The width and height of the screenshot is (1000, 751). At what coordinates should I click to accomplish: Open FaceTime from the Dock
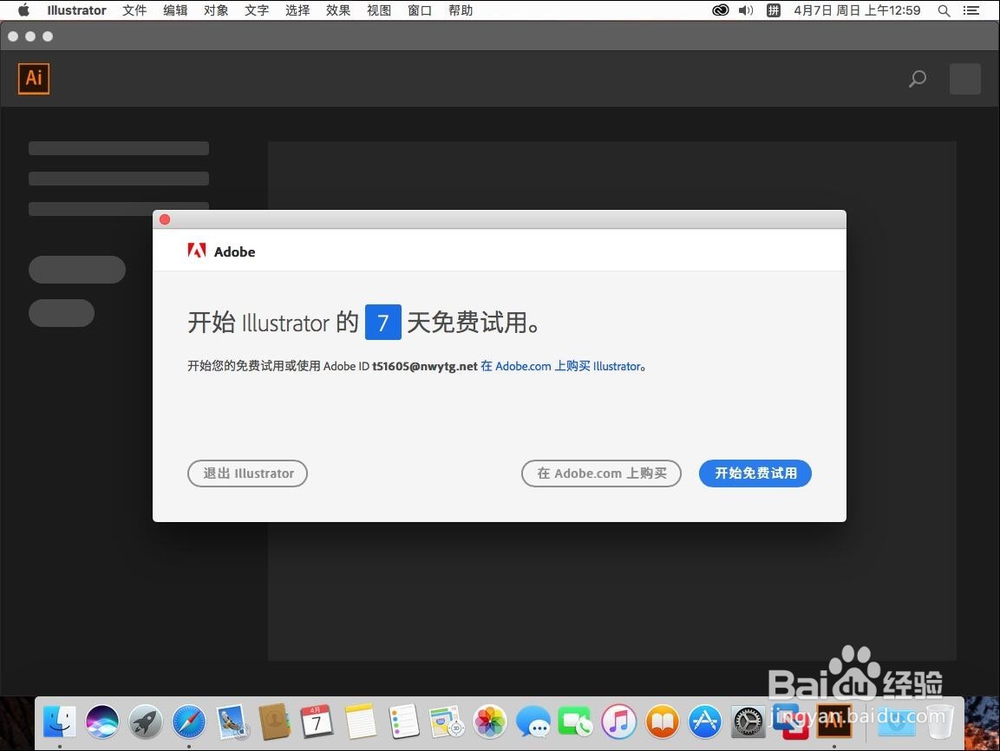point(575,722)
